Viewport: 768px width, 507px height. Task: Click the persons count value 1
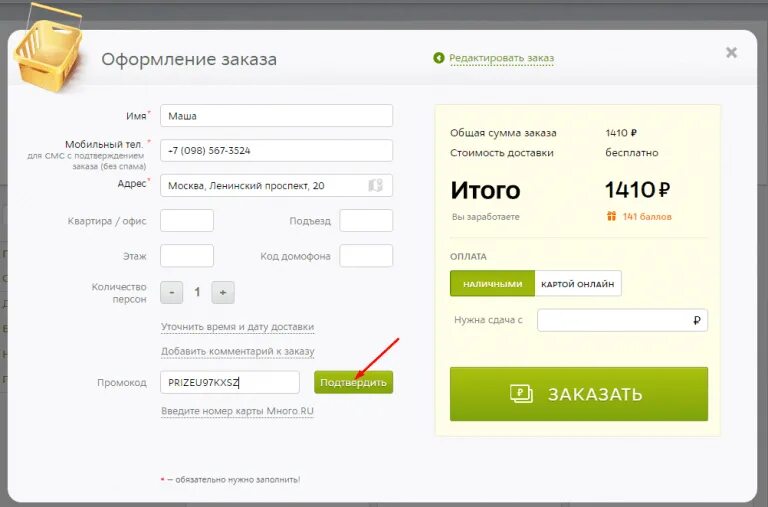click(197, 292)
